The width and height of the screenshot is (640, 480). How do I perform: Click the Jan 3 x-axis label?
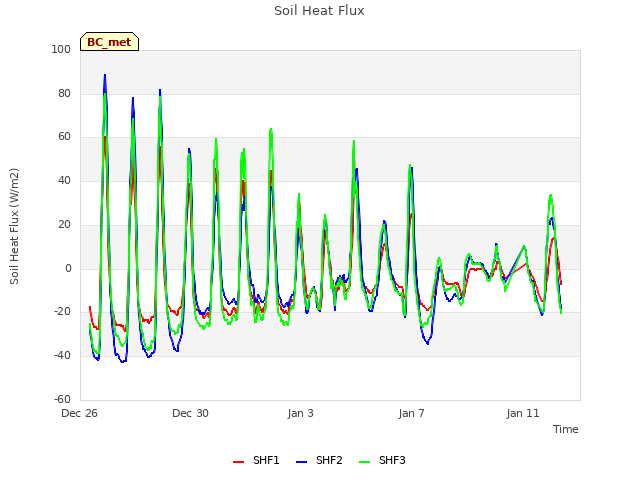pos(300,413)
